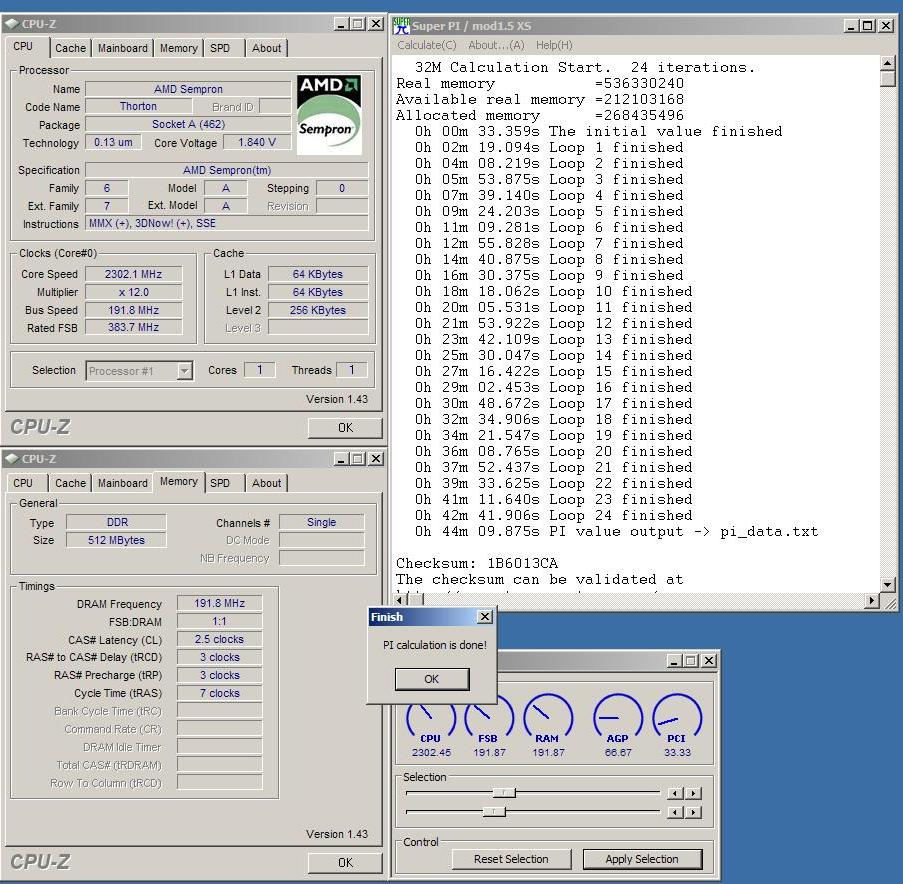903x884 pixels.
Task: Click the Reset Selection button
Action: pos(511,859)
